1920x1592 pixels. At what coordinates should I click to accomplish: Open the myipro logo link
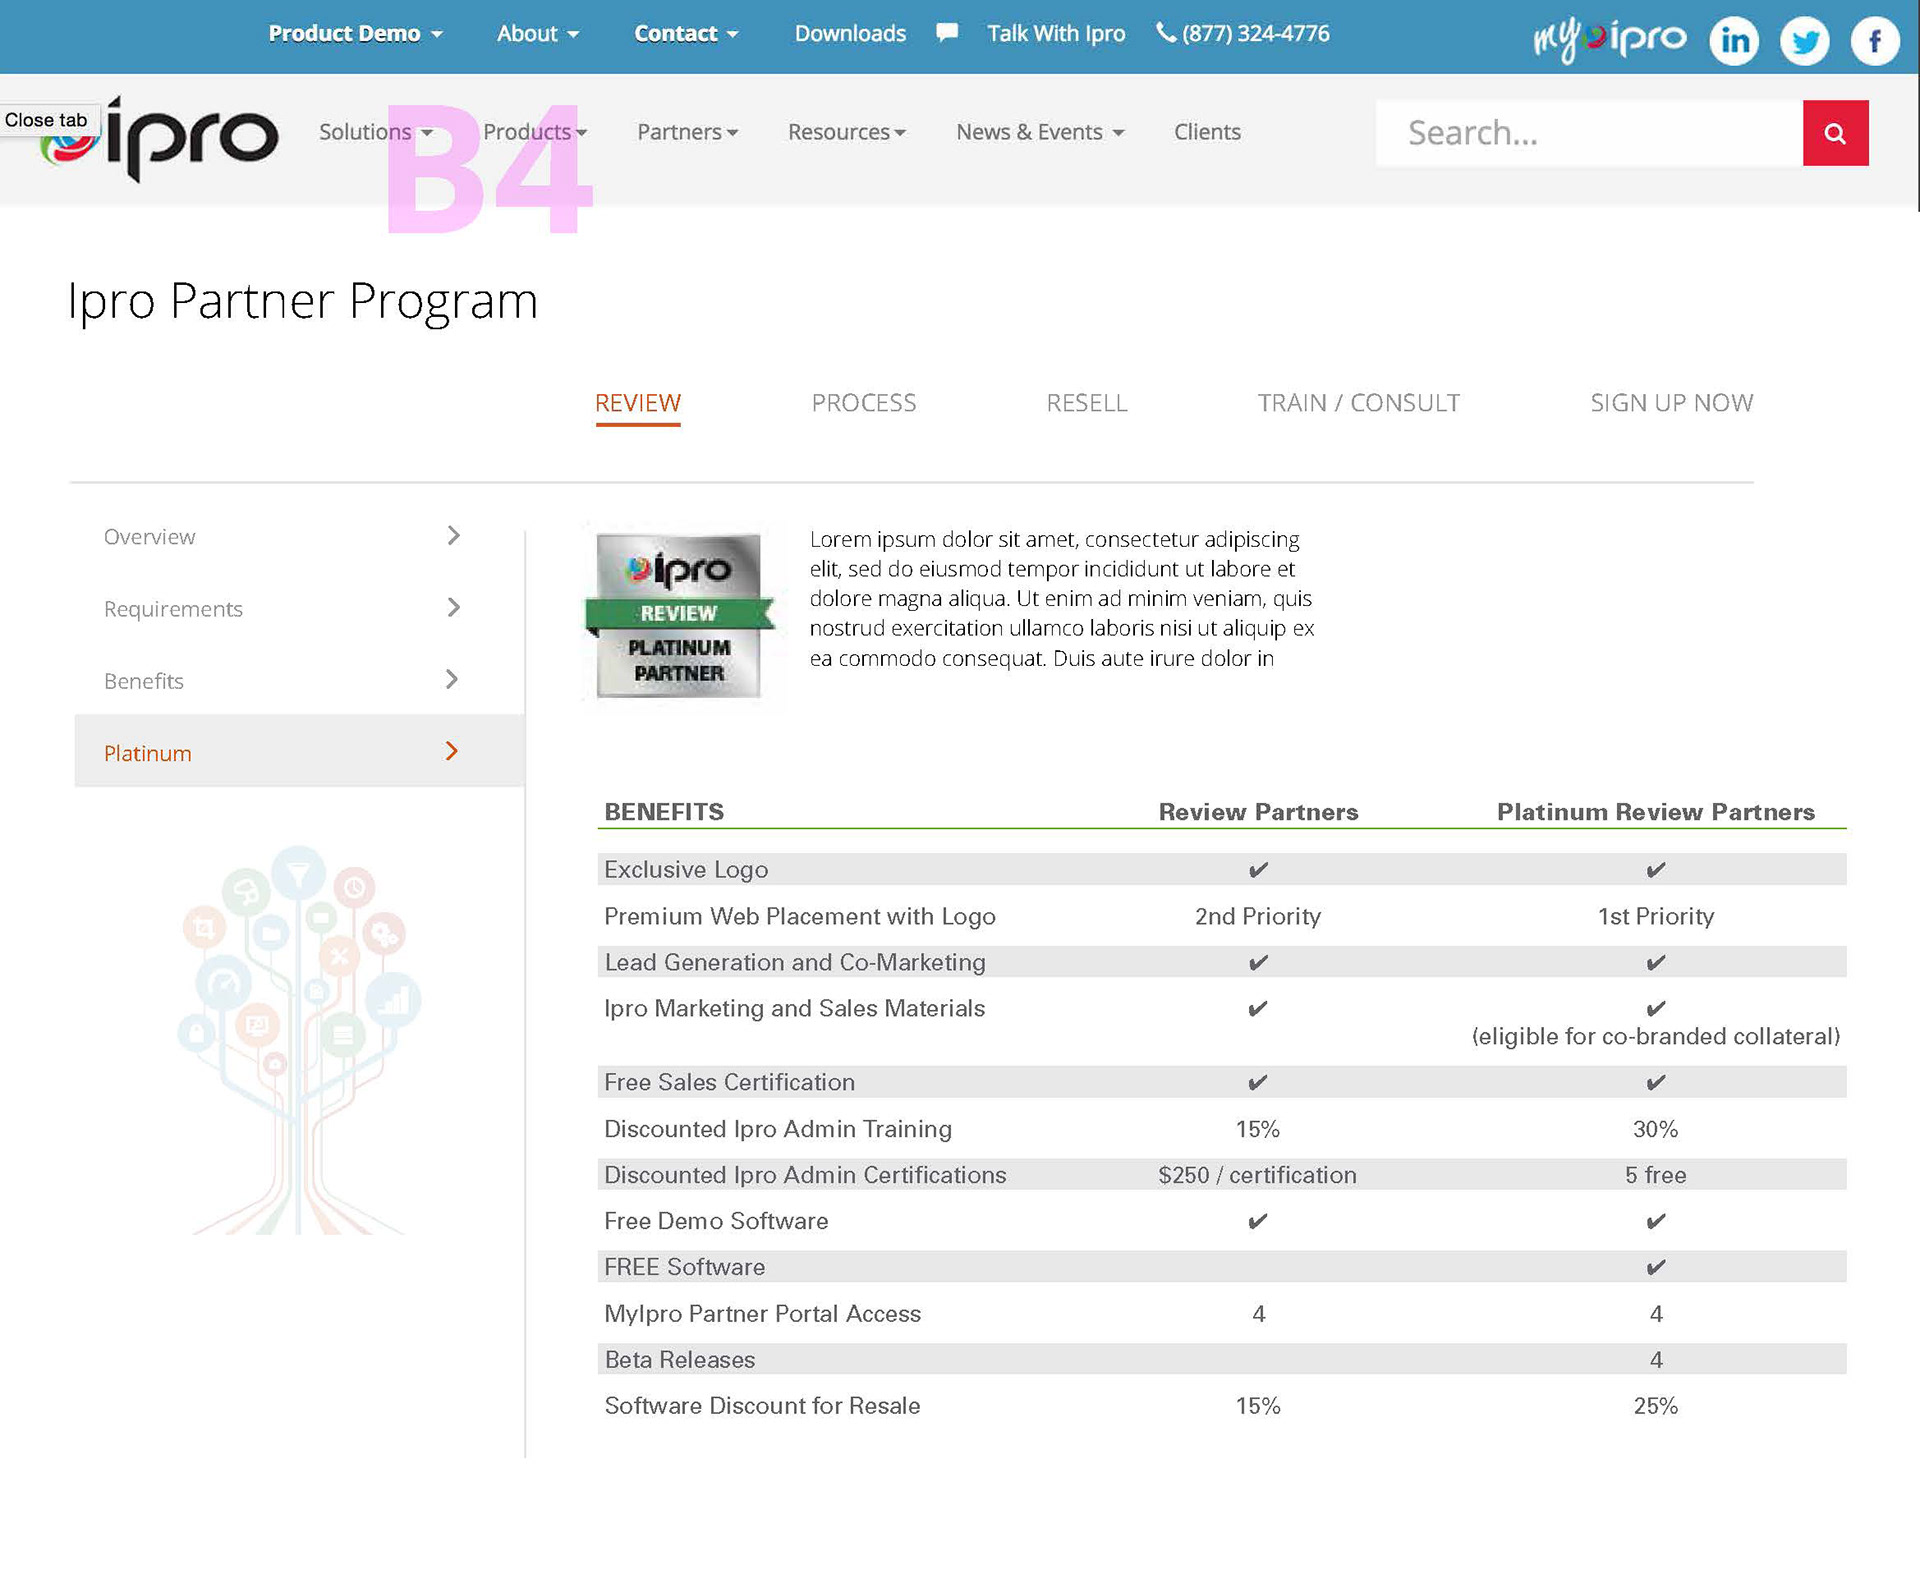point(1610,40)
